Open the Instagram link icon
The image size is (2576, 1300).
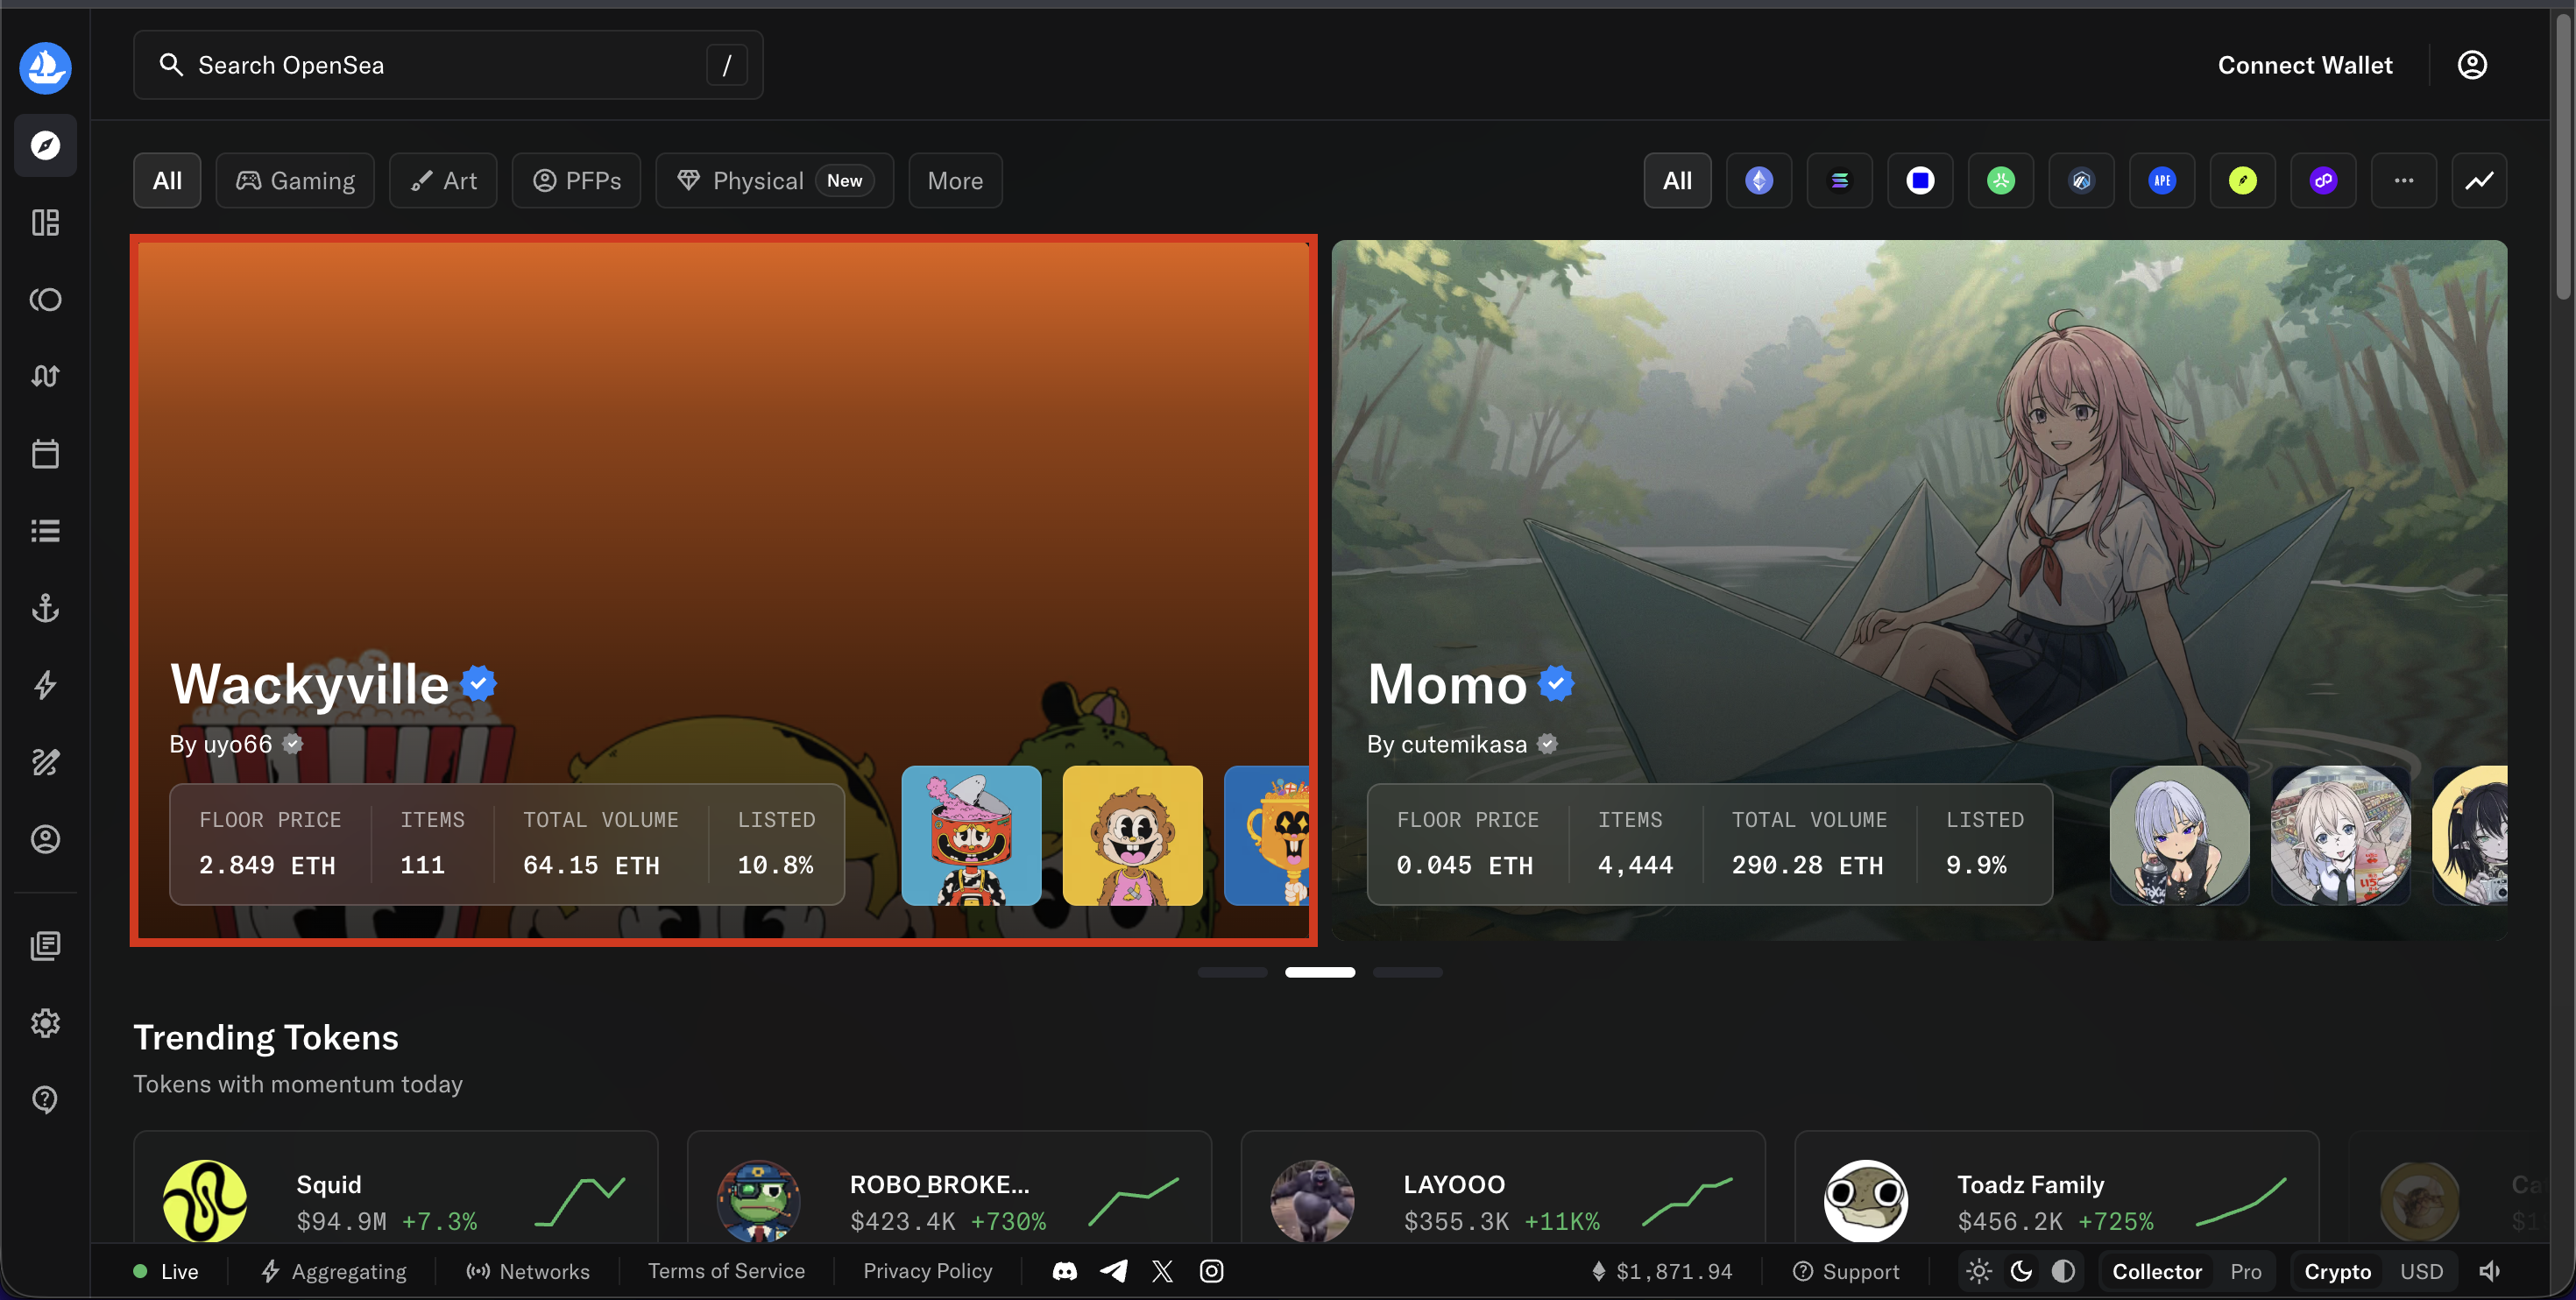[x=1211, y=1271]
